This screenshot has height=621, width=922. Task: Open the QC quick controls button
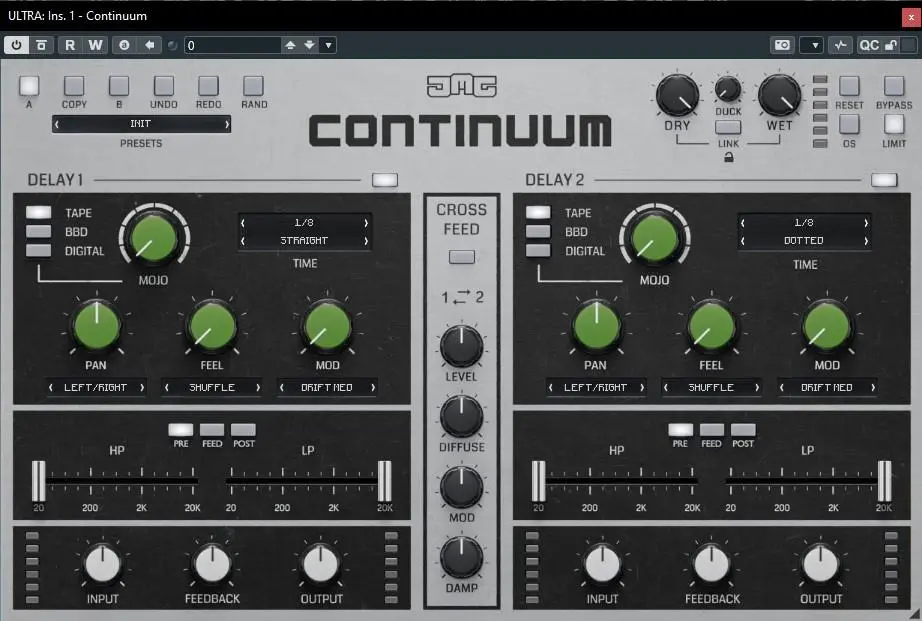(x=868, y=45)
